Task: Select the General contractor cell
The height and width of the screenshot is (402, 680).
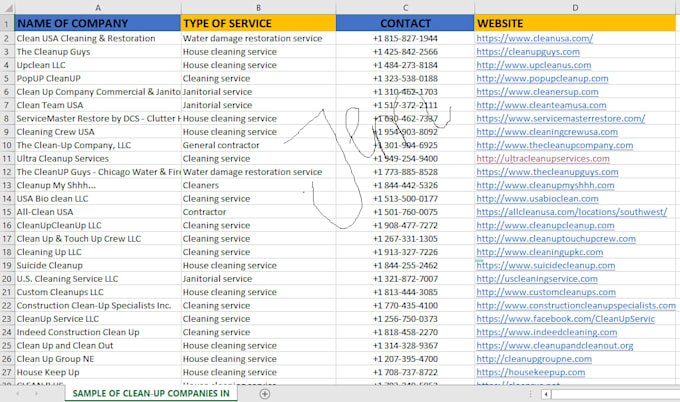Action: pyautogui.click(x=258, y=145)
